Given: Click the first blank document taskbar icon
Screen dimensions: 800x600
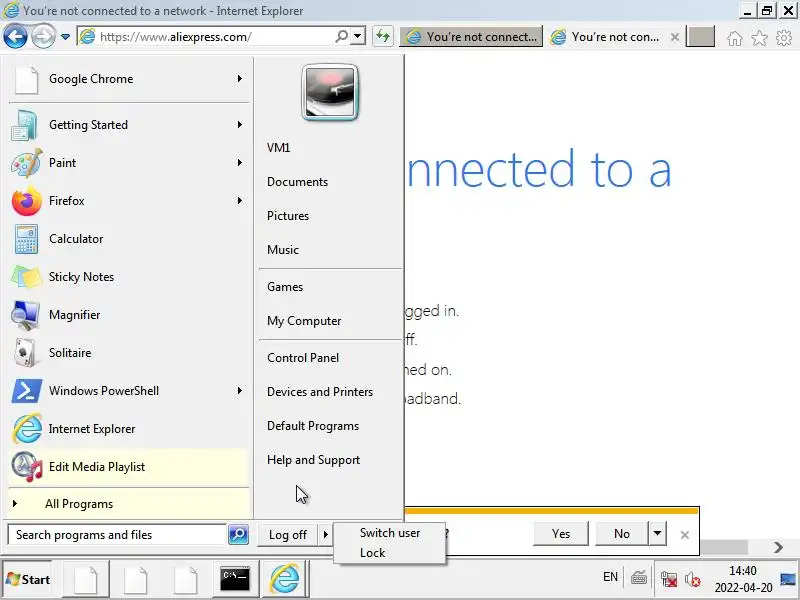Looking at the screenshot, I should click(86, 579).
